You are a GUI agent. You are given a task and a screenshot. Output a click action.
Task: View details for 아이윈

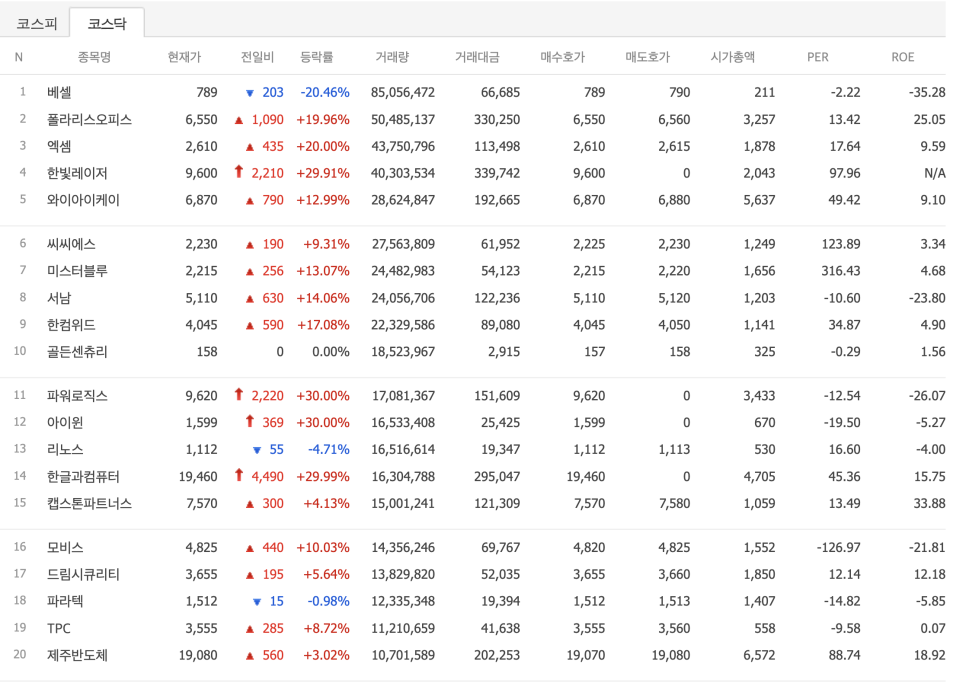point(65,422)
